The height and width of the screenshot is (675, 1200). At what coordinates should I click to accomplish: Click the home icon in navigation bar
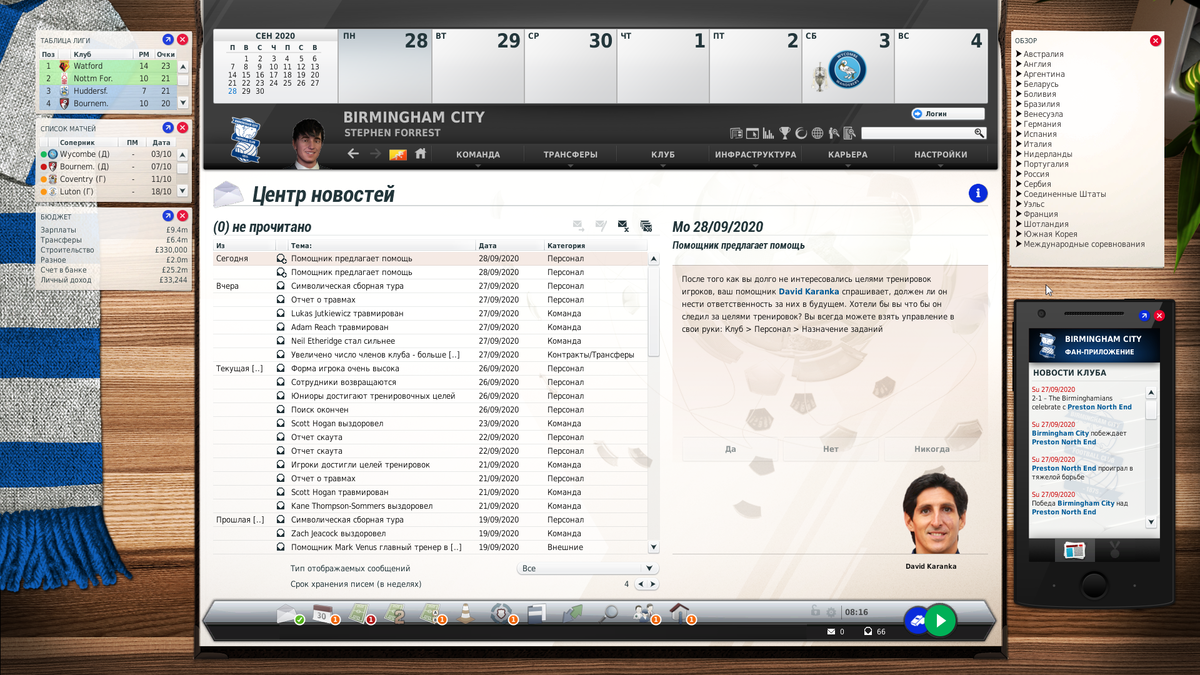point(421,154)
